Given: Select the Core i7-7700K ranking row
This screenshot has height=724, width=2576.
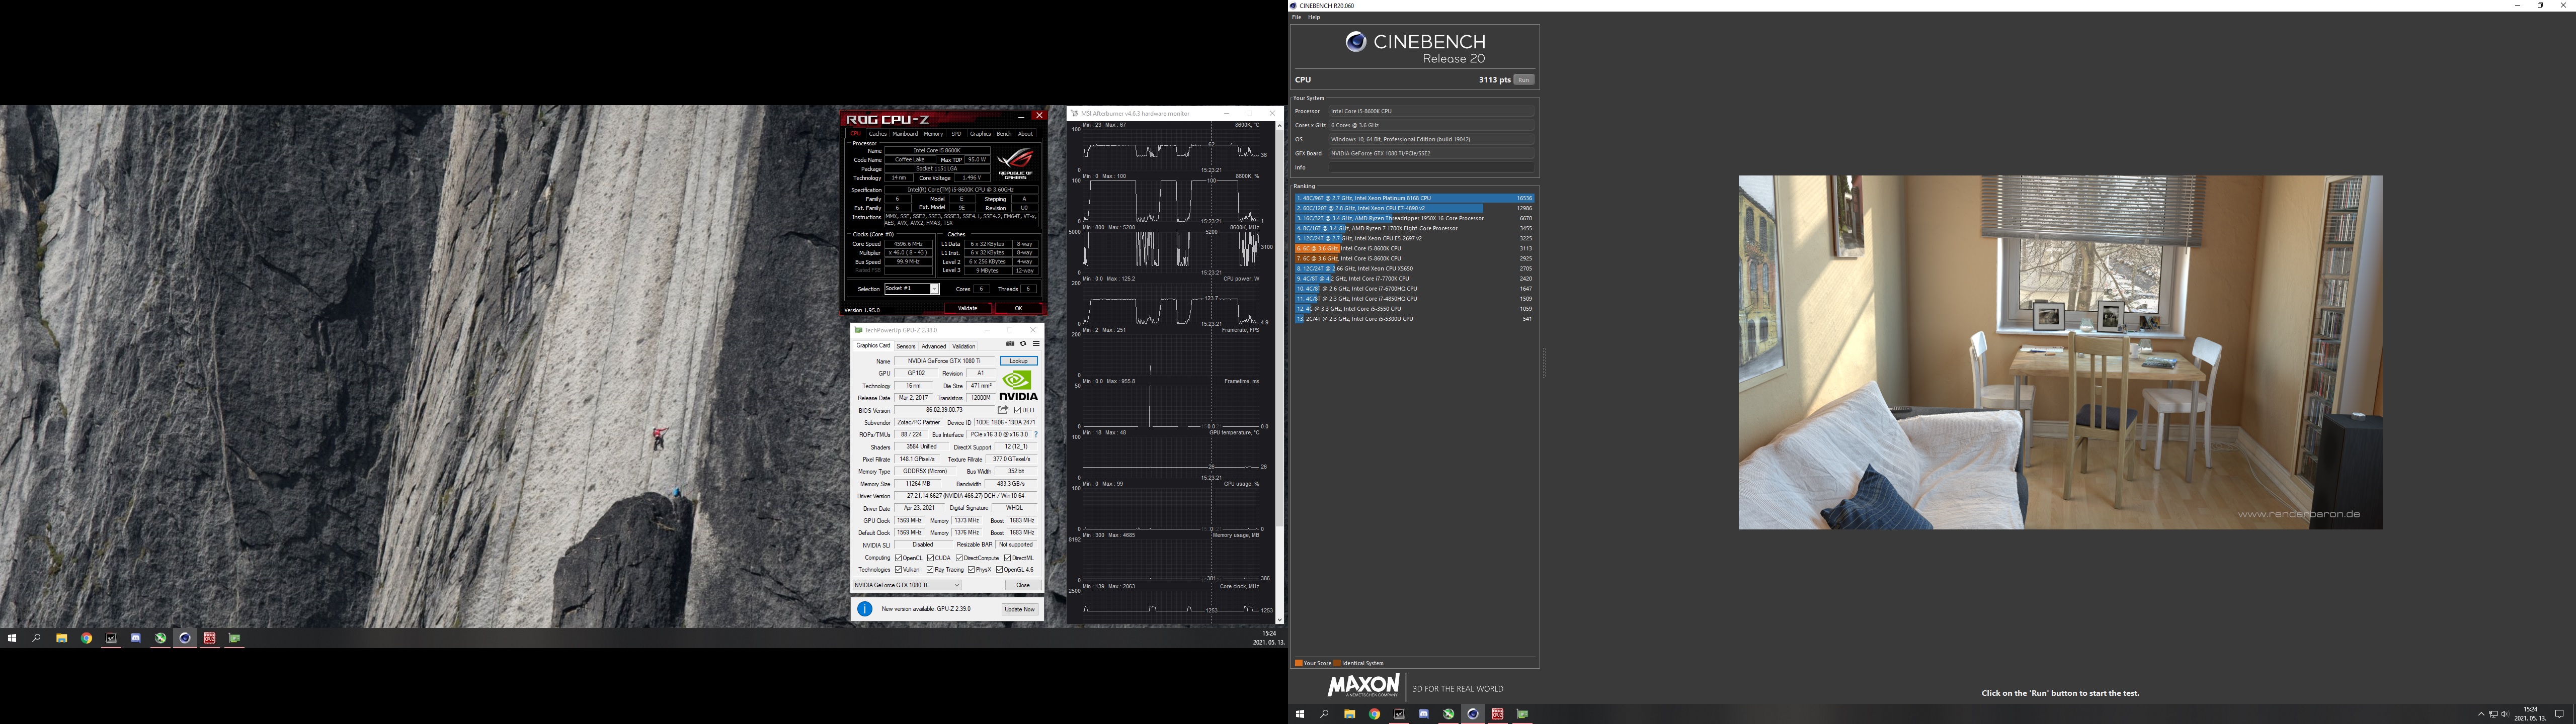Looking at the screenshot, I should [x=1414, y=279].
